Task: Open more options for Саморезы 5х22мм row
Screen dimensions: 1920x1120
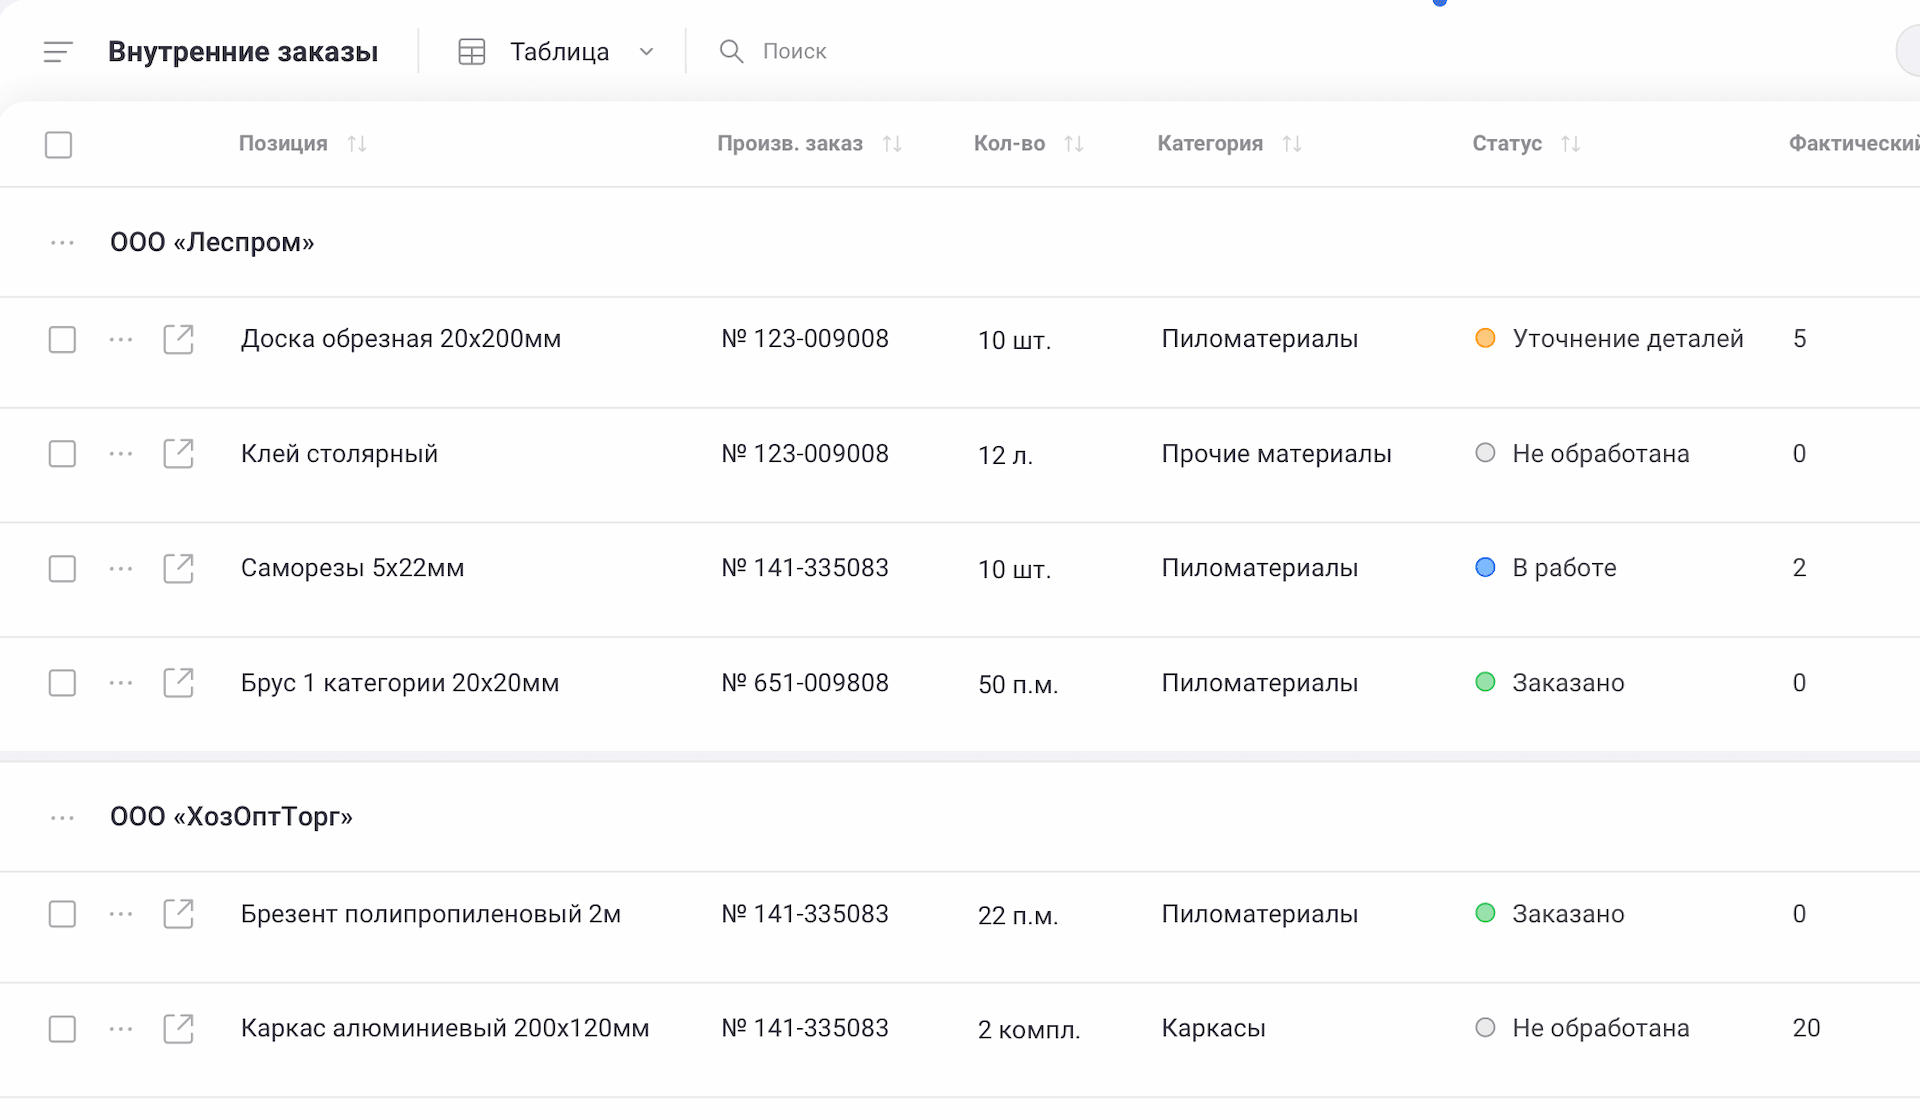Action: tap(121, 569)
